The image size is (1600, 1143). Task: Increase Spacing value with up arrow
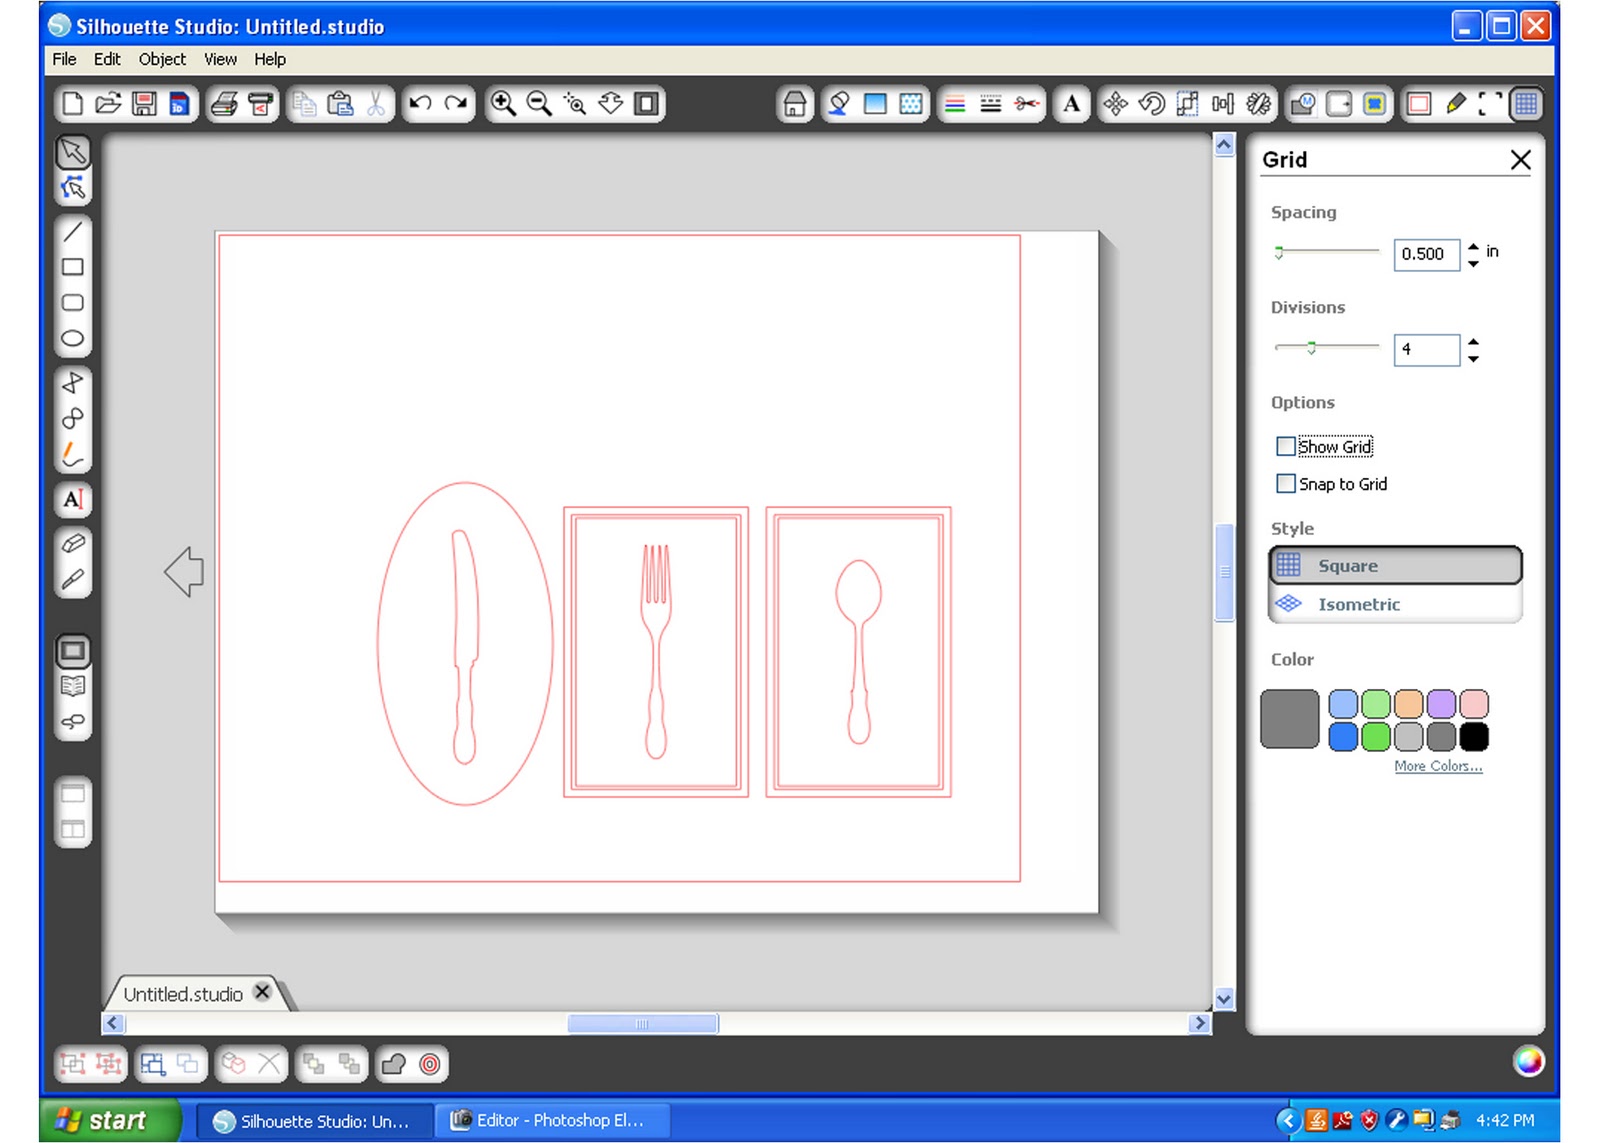(1473, 246)
